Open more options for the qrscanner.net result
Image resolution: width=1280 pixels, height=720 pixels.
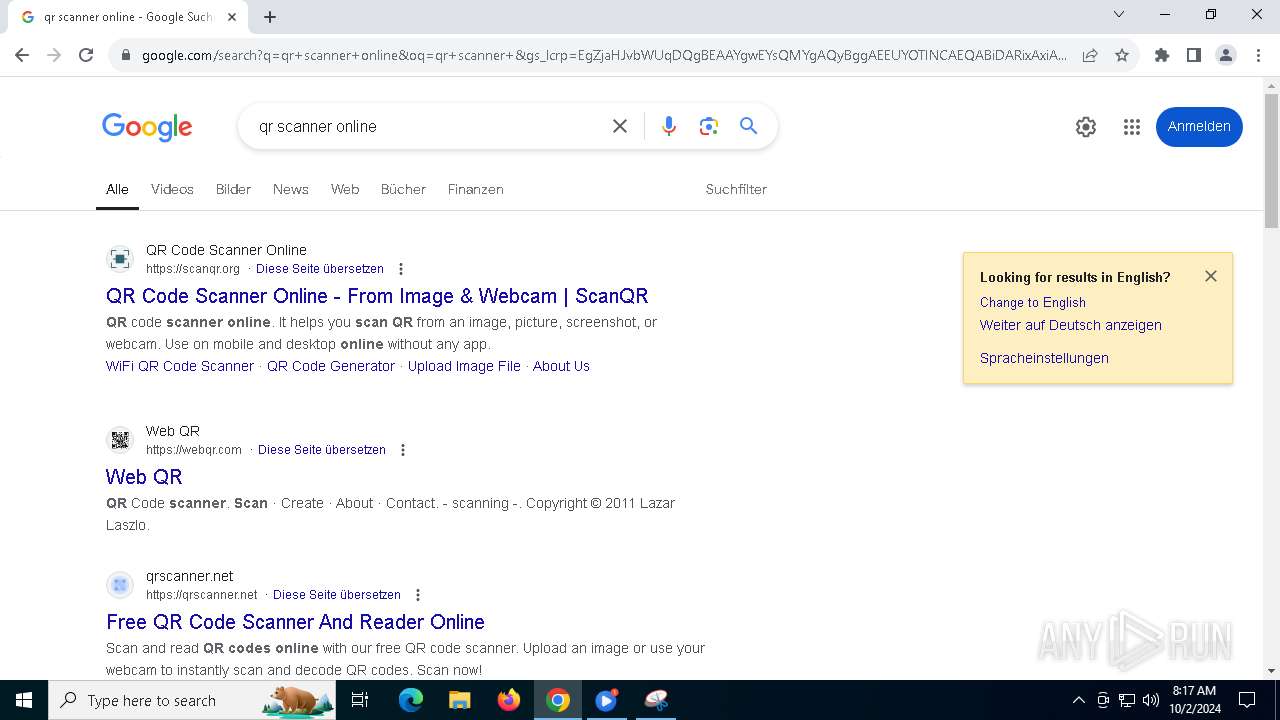(x=418, y=595)
